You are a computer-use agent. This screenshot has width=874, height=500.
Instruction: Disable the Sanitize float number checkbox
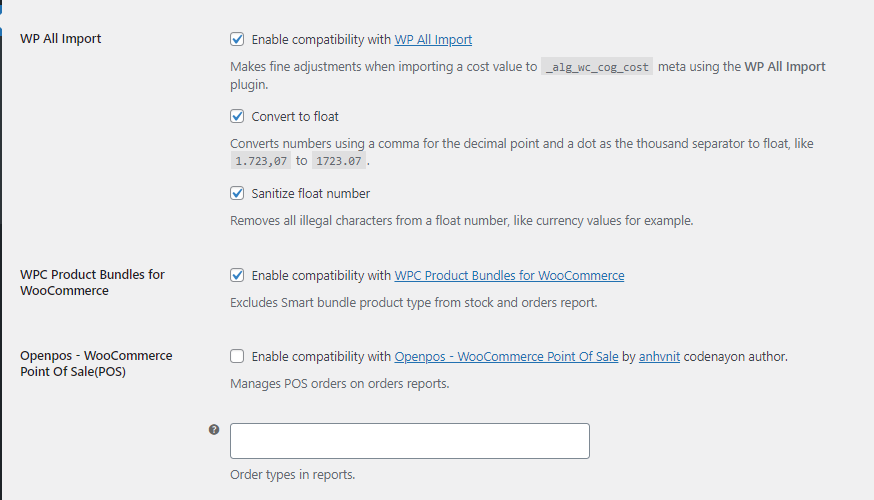pos(237,193)
